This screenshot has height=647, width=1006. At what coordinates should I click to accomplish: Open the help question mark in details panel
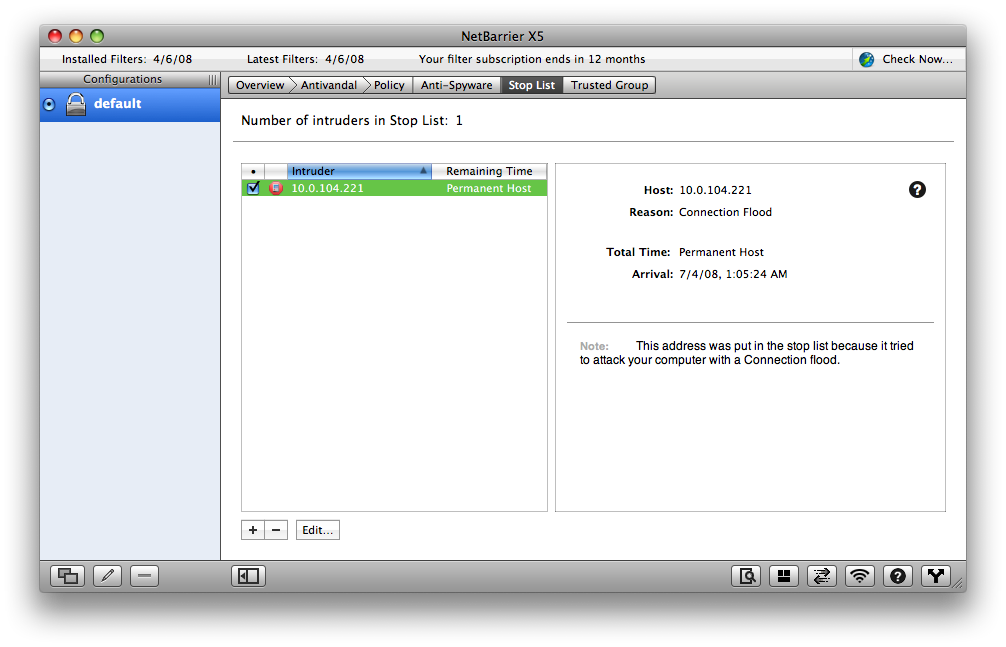917,189
